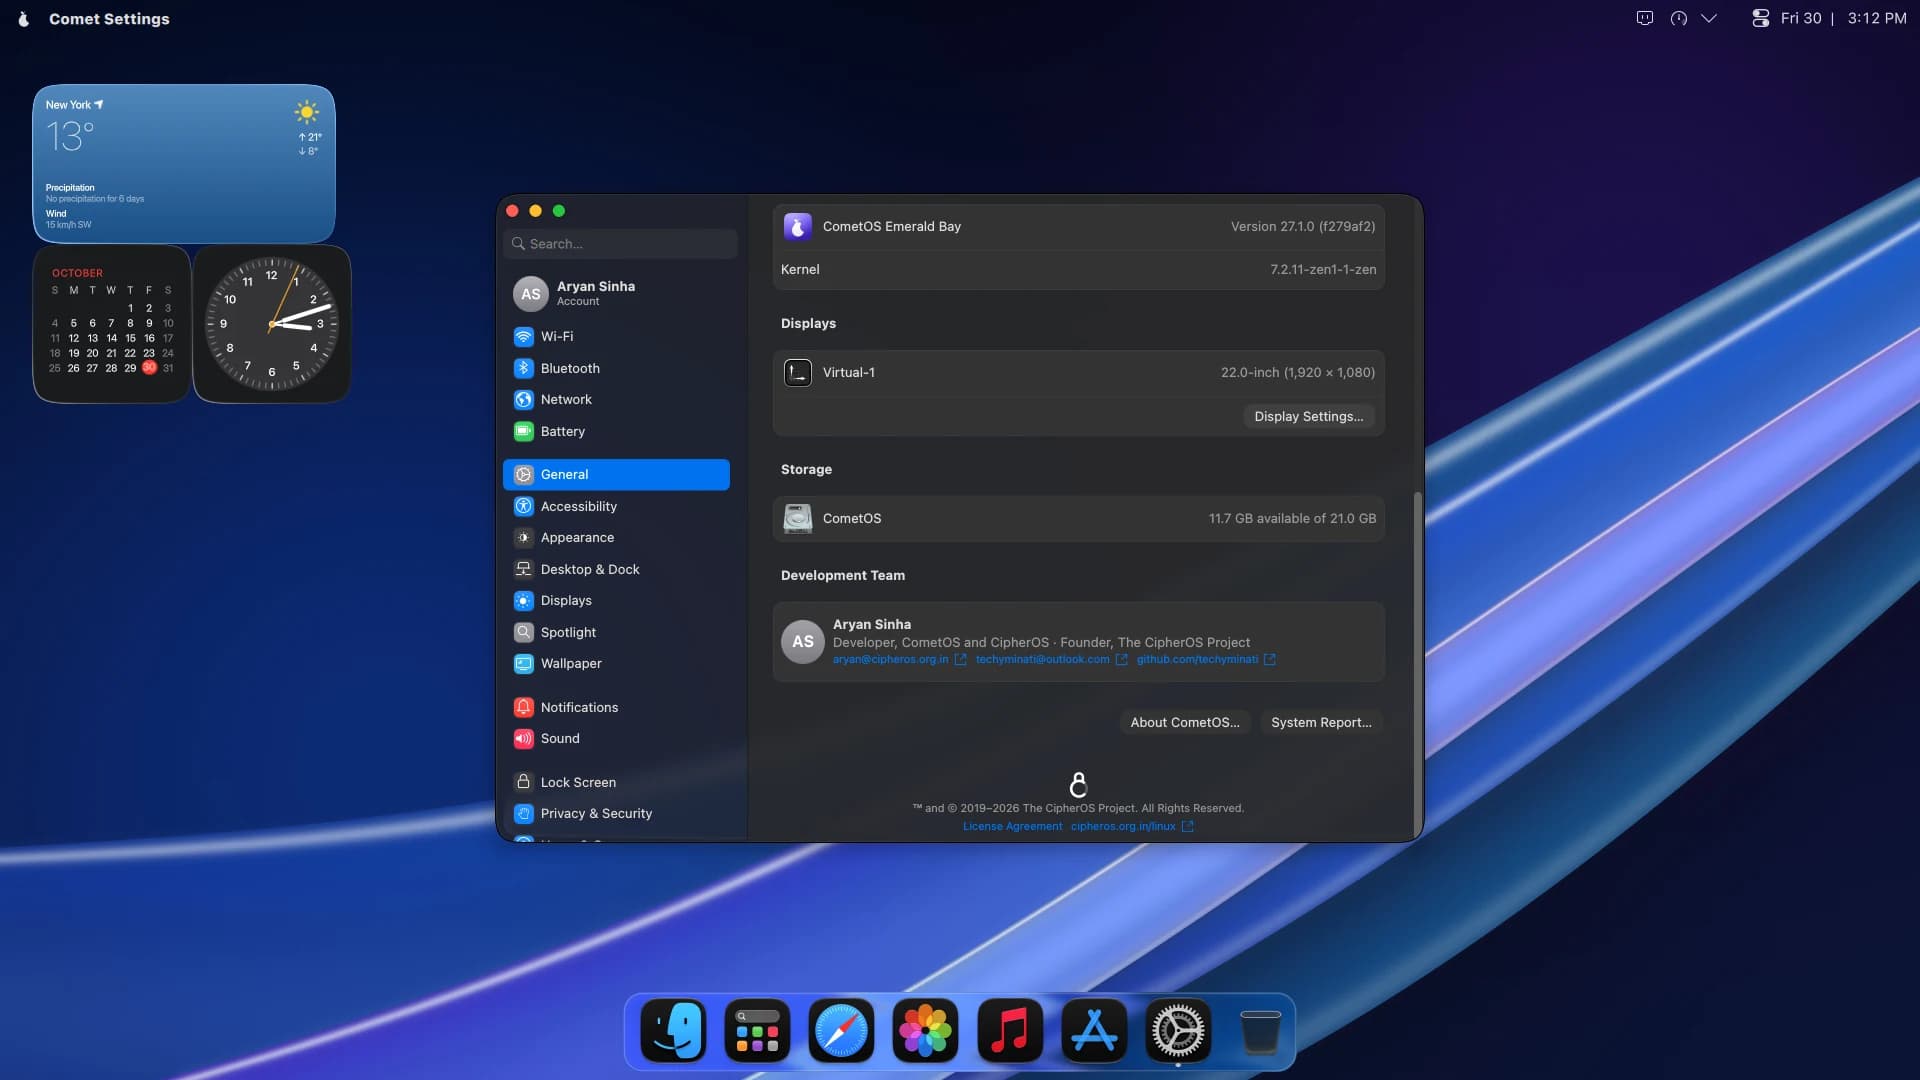Click the Display Settings... button
The image size is (1920, 1080).
point(1308,417)
